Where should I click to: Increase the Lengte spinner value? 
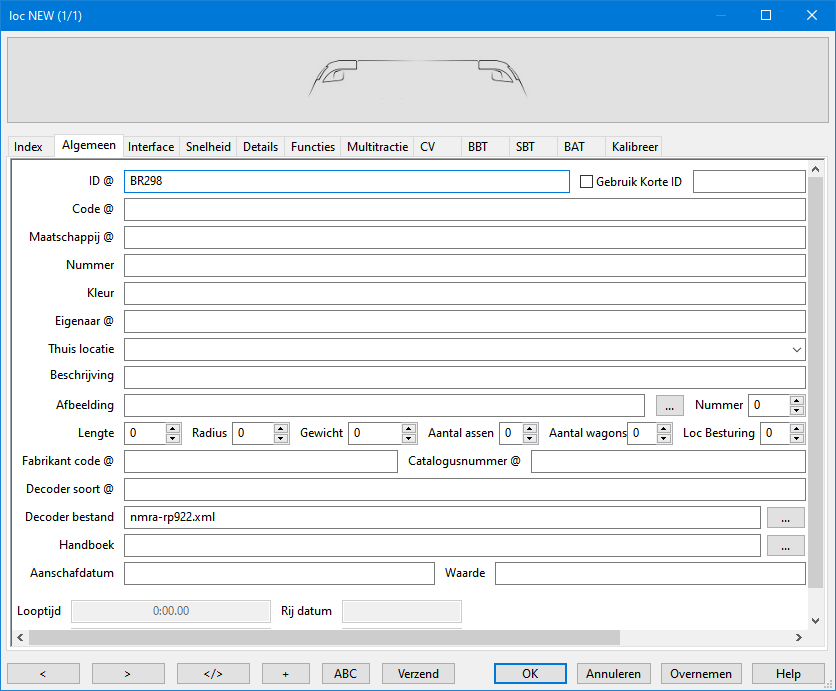pos(173,428)
